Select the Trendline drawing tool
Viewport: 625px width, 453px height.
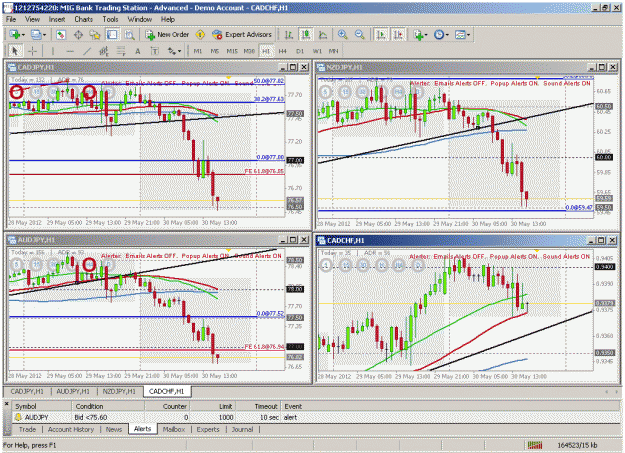coord(87,51)
